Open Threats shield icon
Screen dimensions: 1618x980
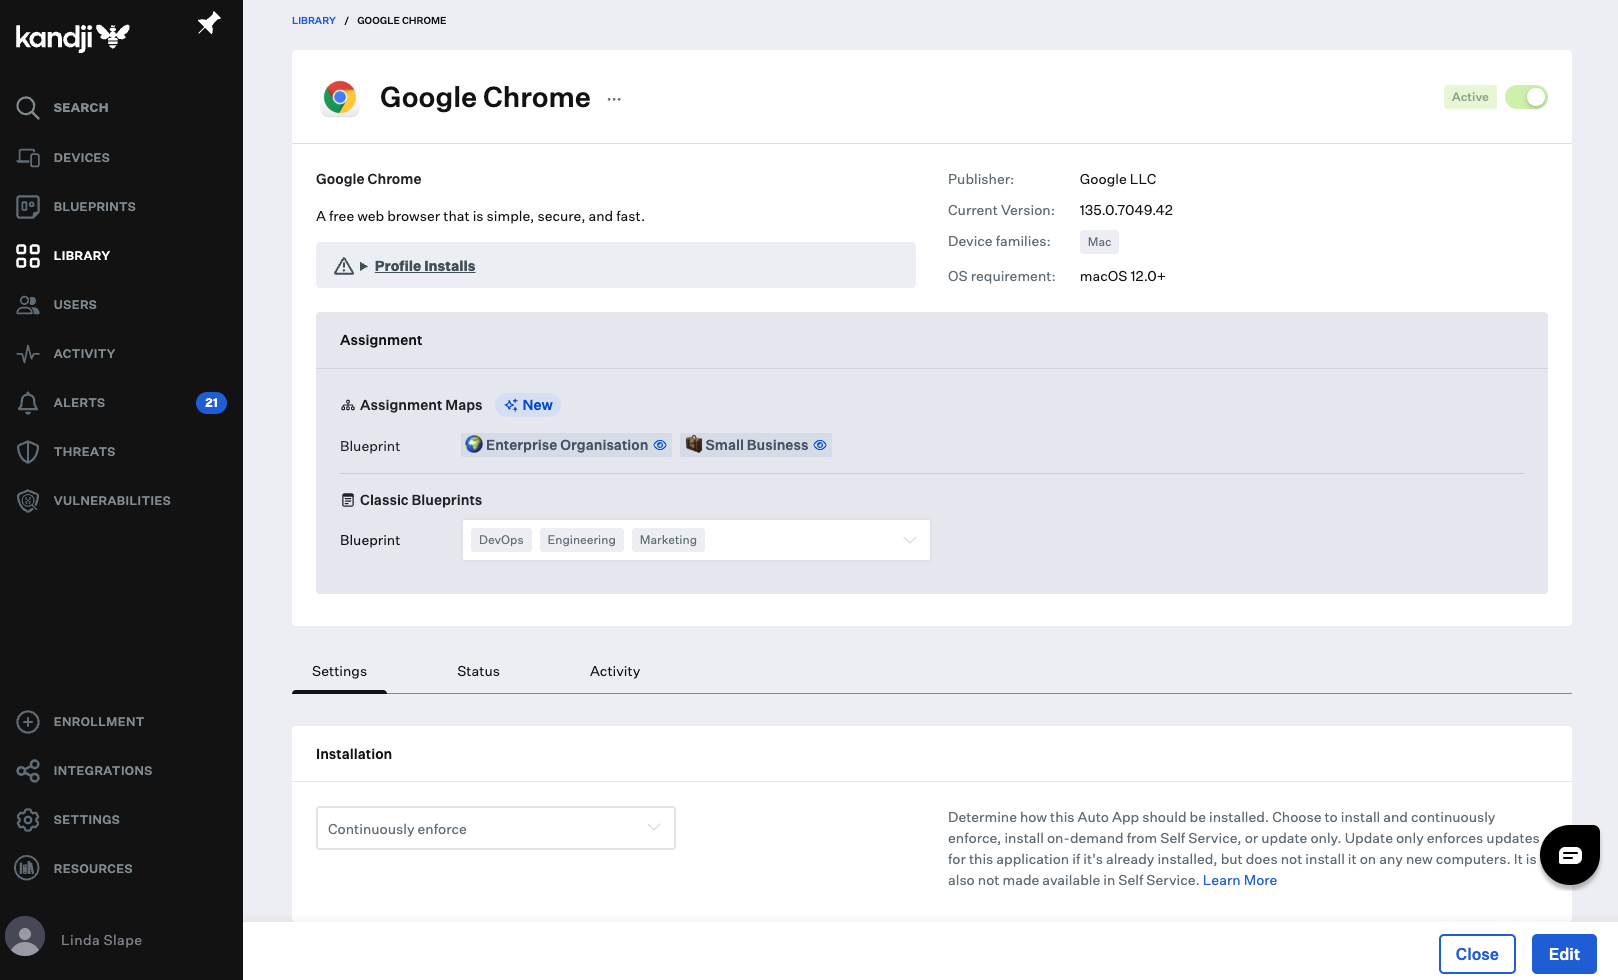coord(28,452)
